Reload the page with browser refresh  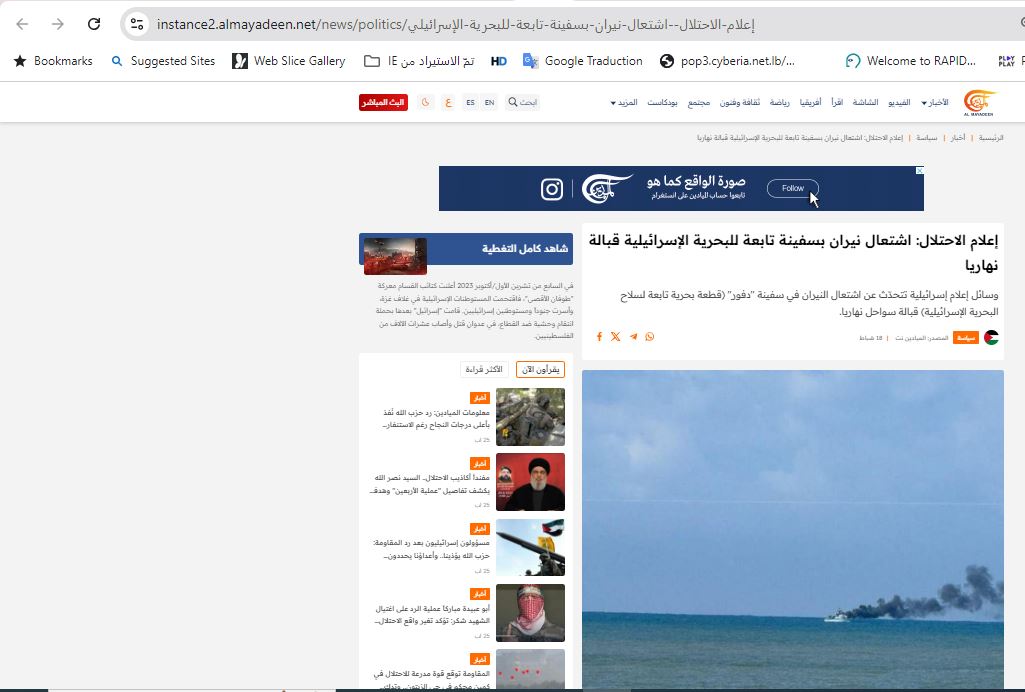94,24
